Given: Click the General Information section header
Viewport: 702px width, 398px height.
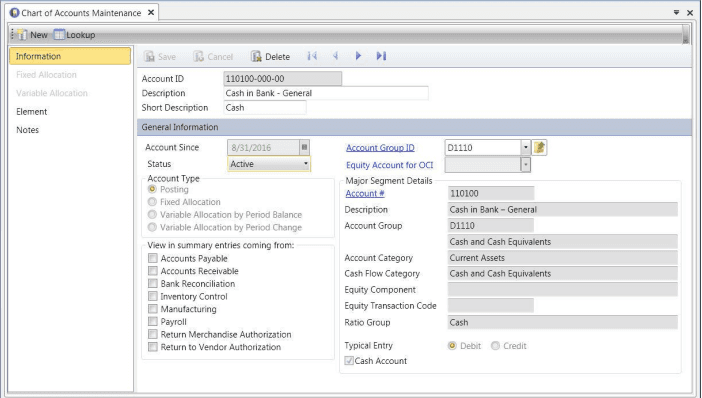Looking at the screenshot, I should click(415, 127).
